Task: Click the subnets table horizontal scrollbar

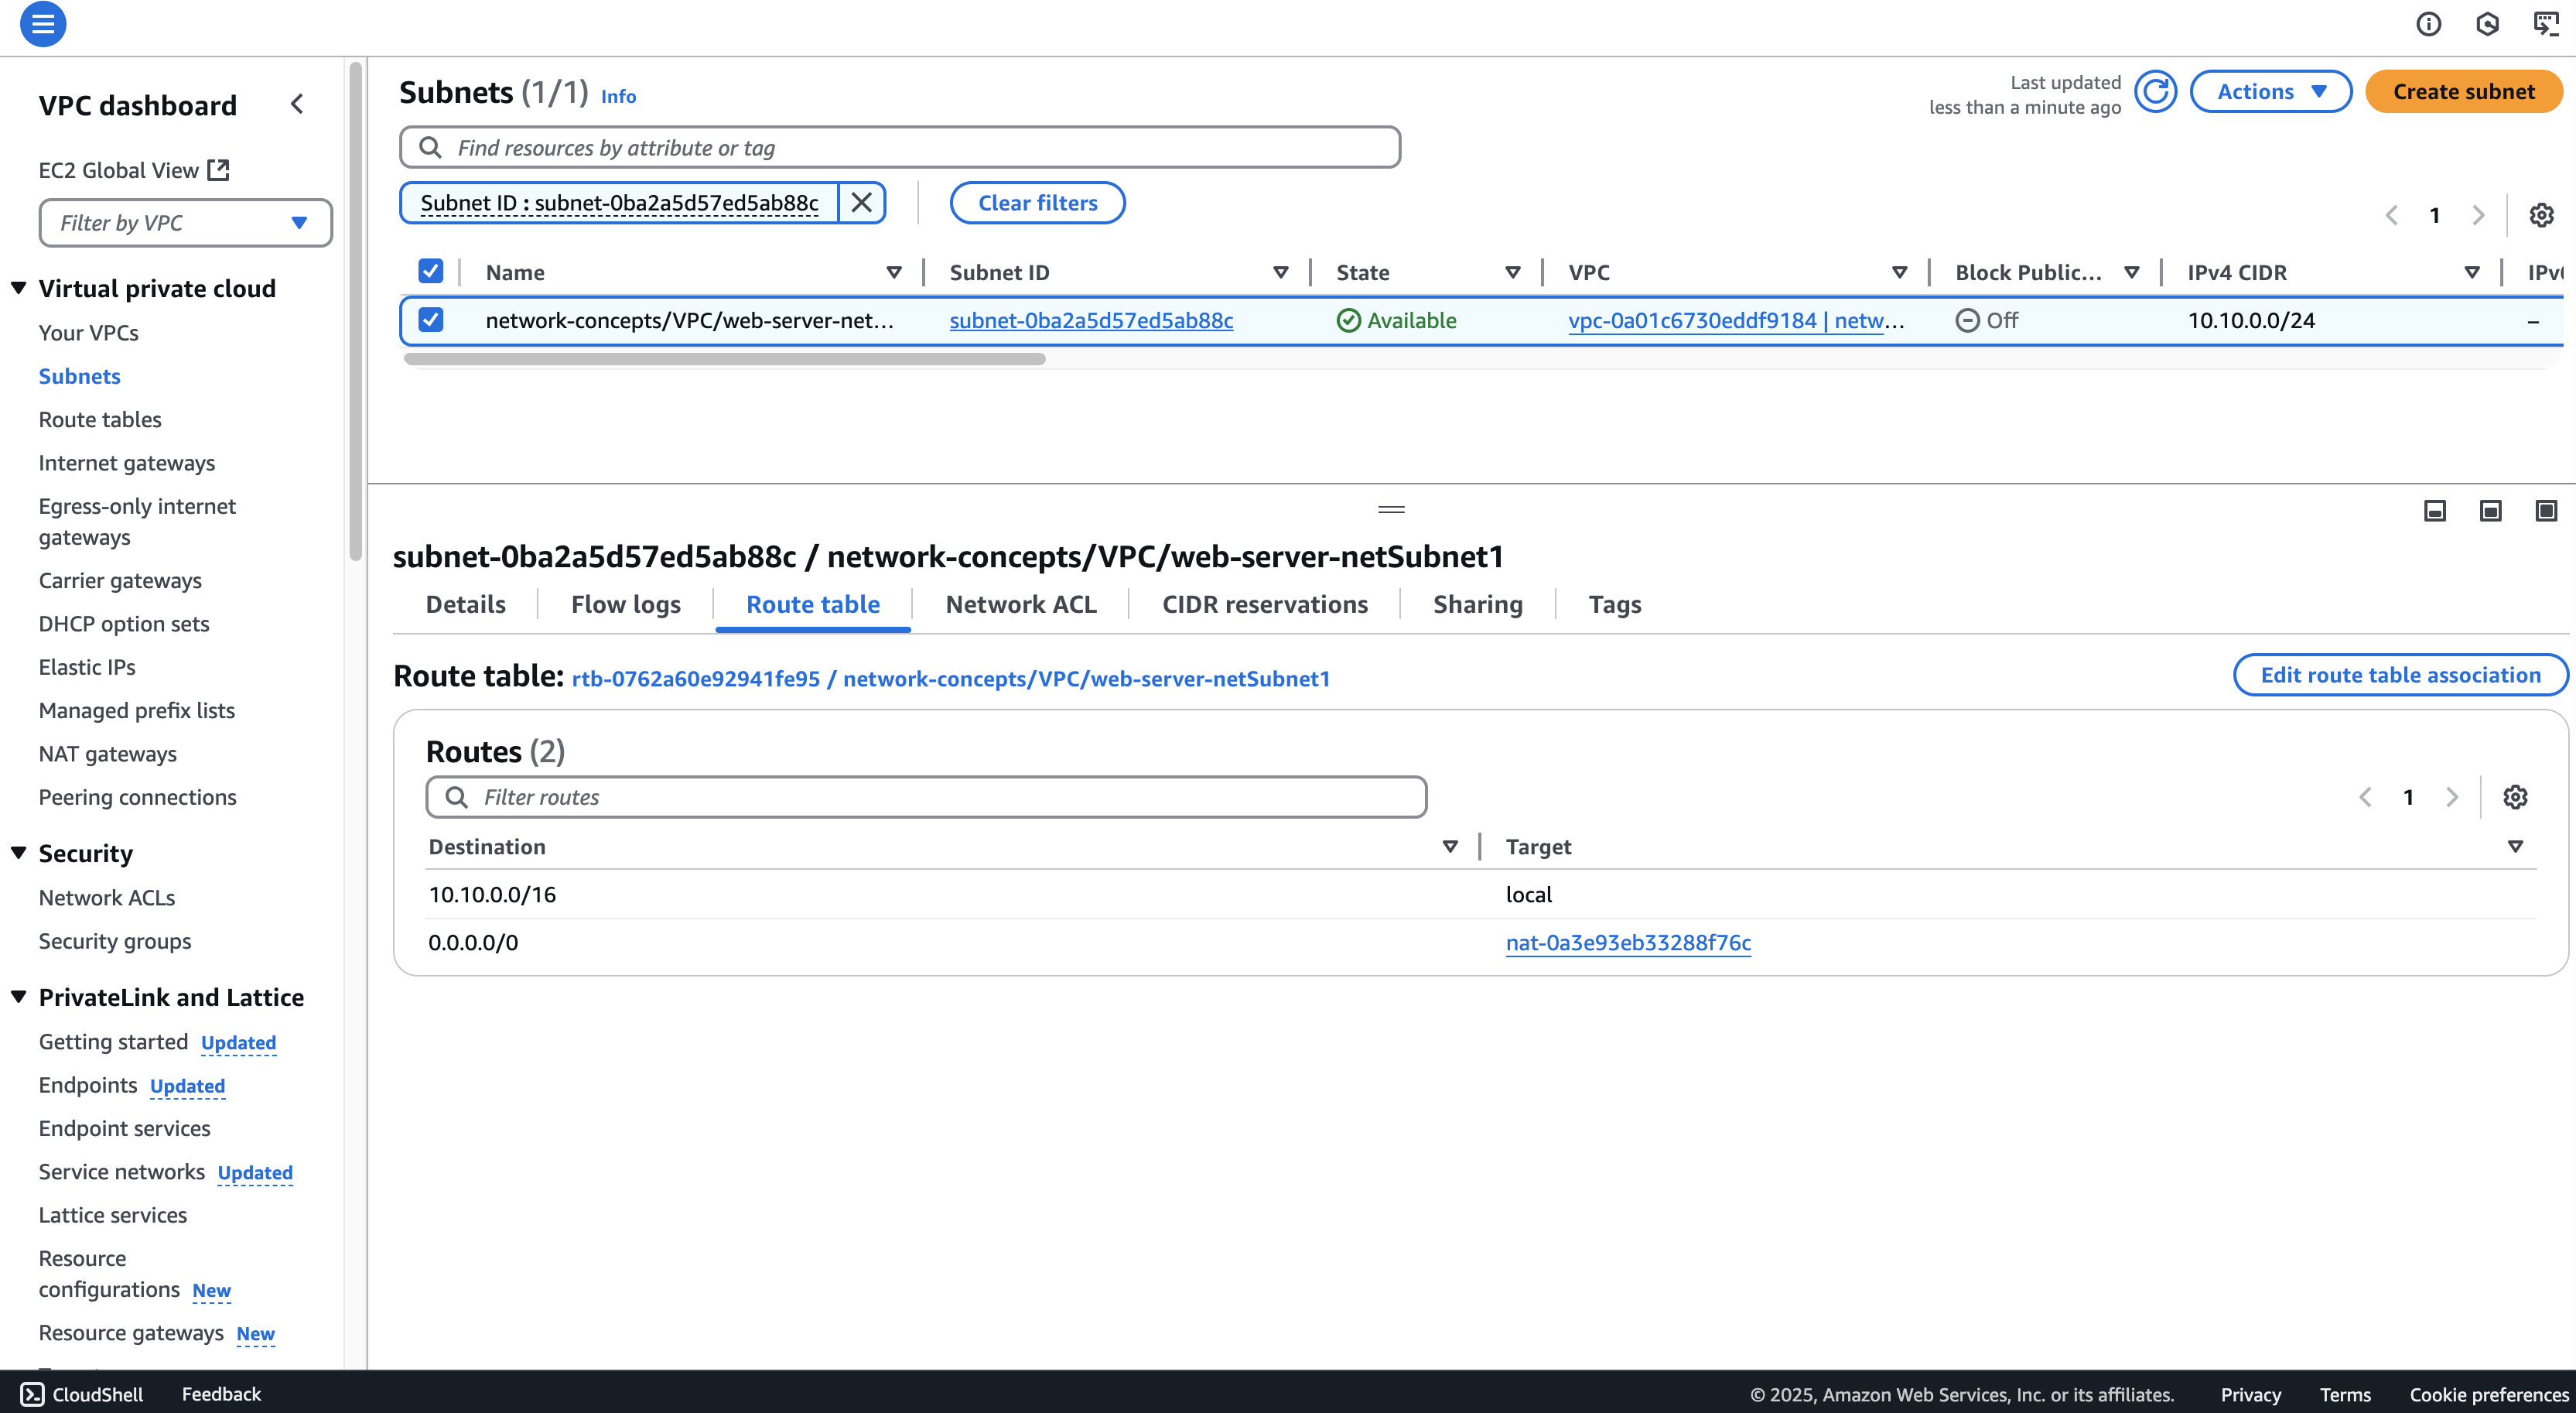Action: click(x=724, y=359)
